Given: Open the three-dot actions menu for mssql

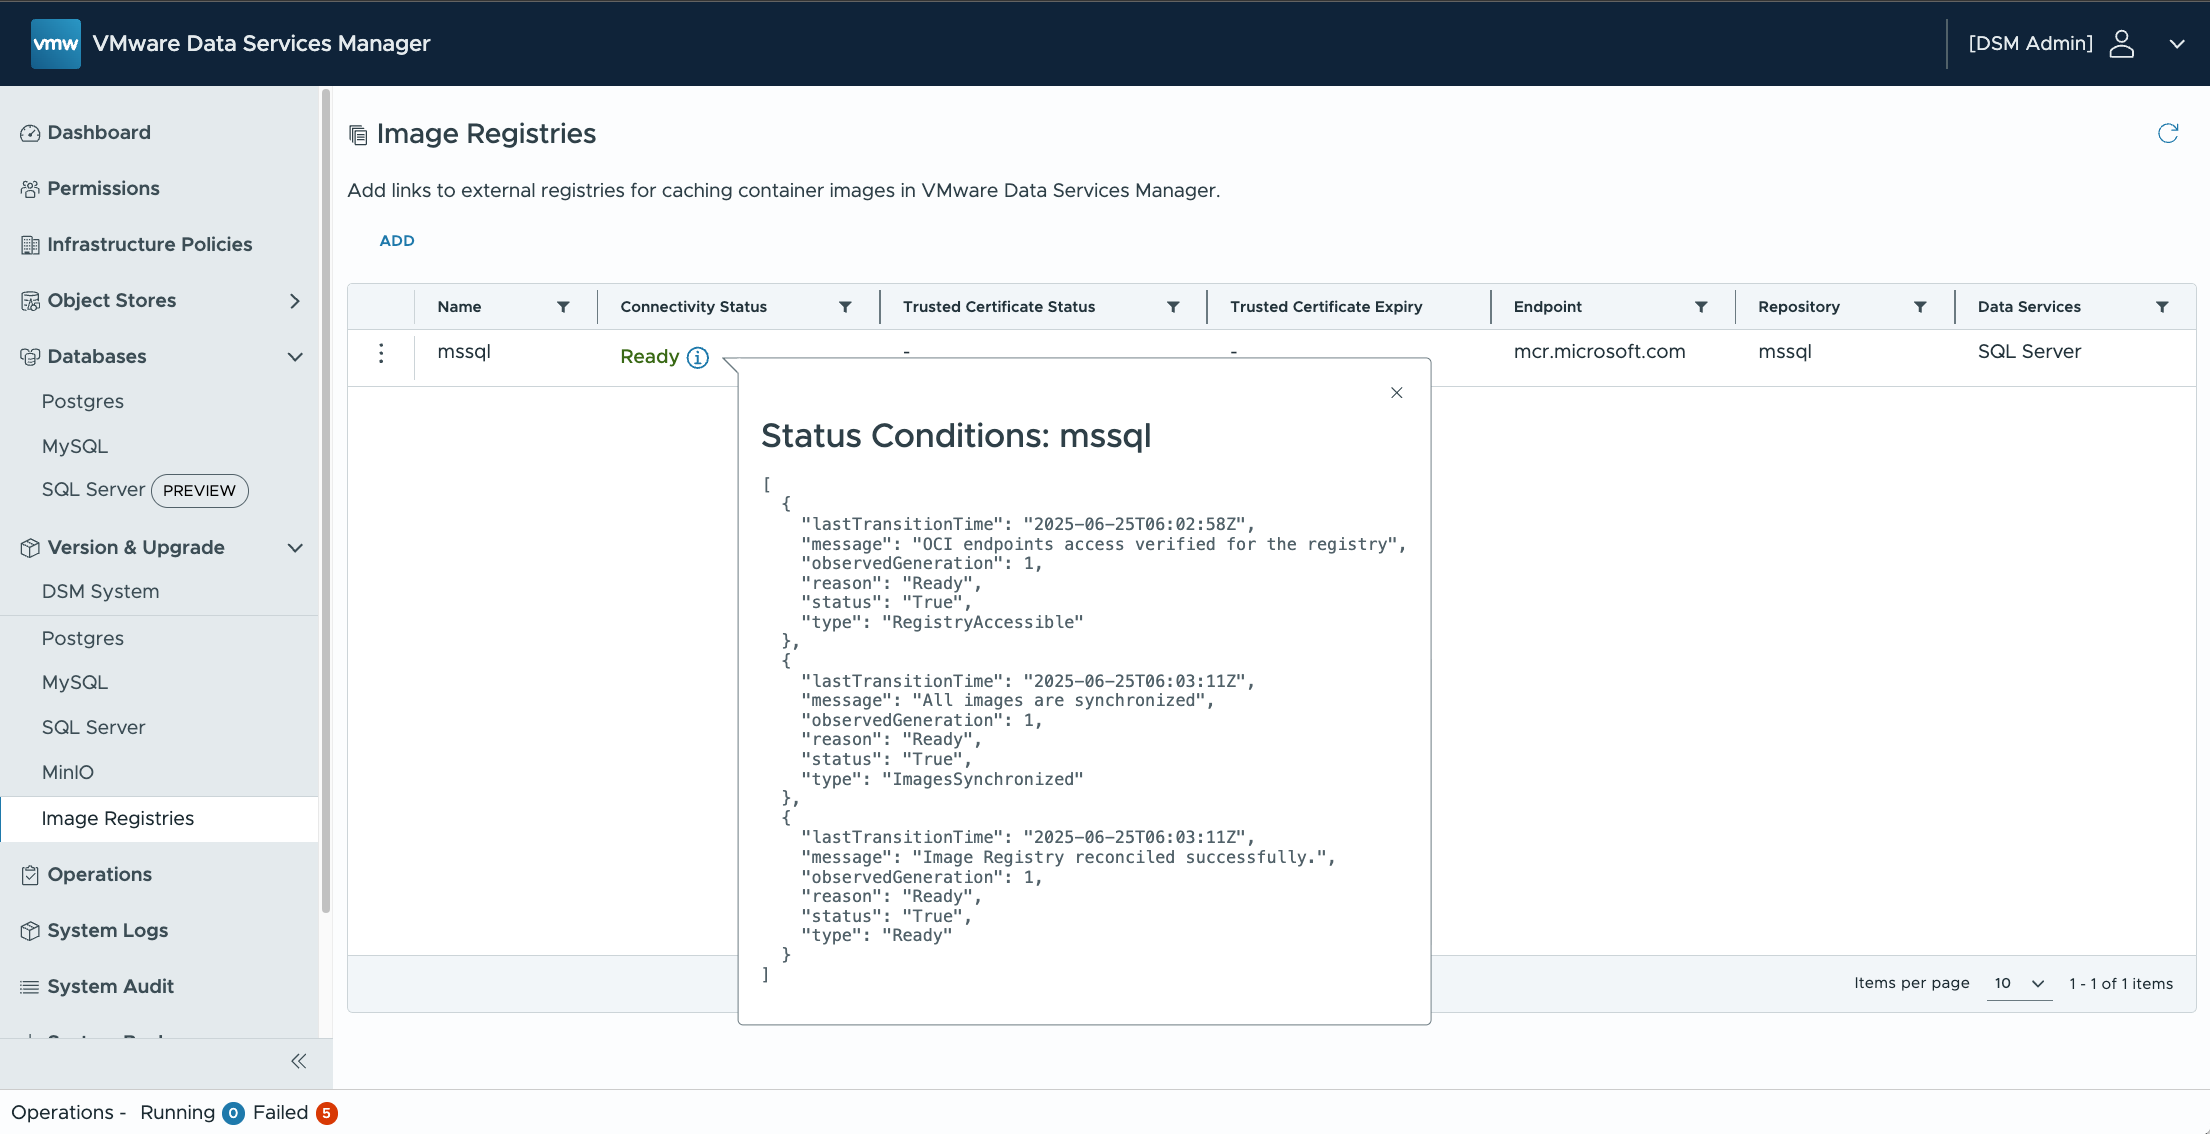Looking at the screenshot, I should (x=381, y=353).
